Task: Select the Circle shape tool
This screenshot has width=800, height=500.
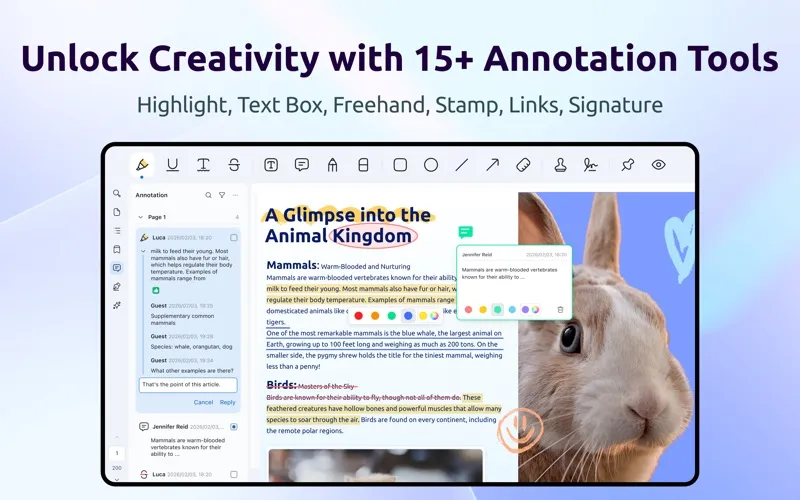Action: tap(431, 165)
